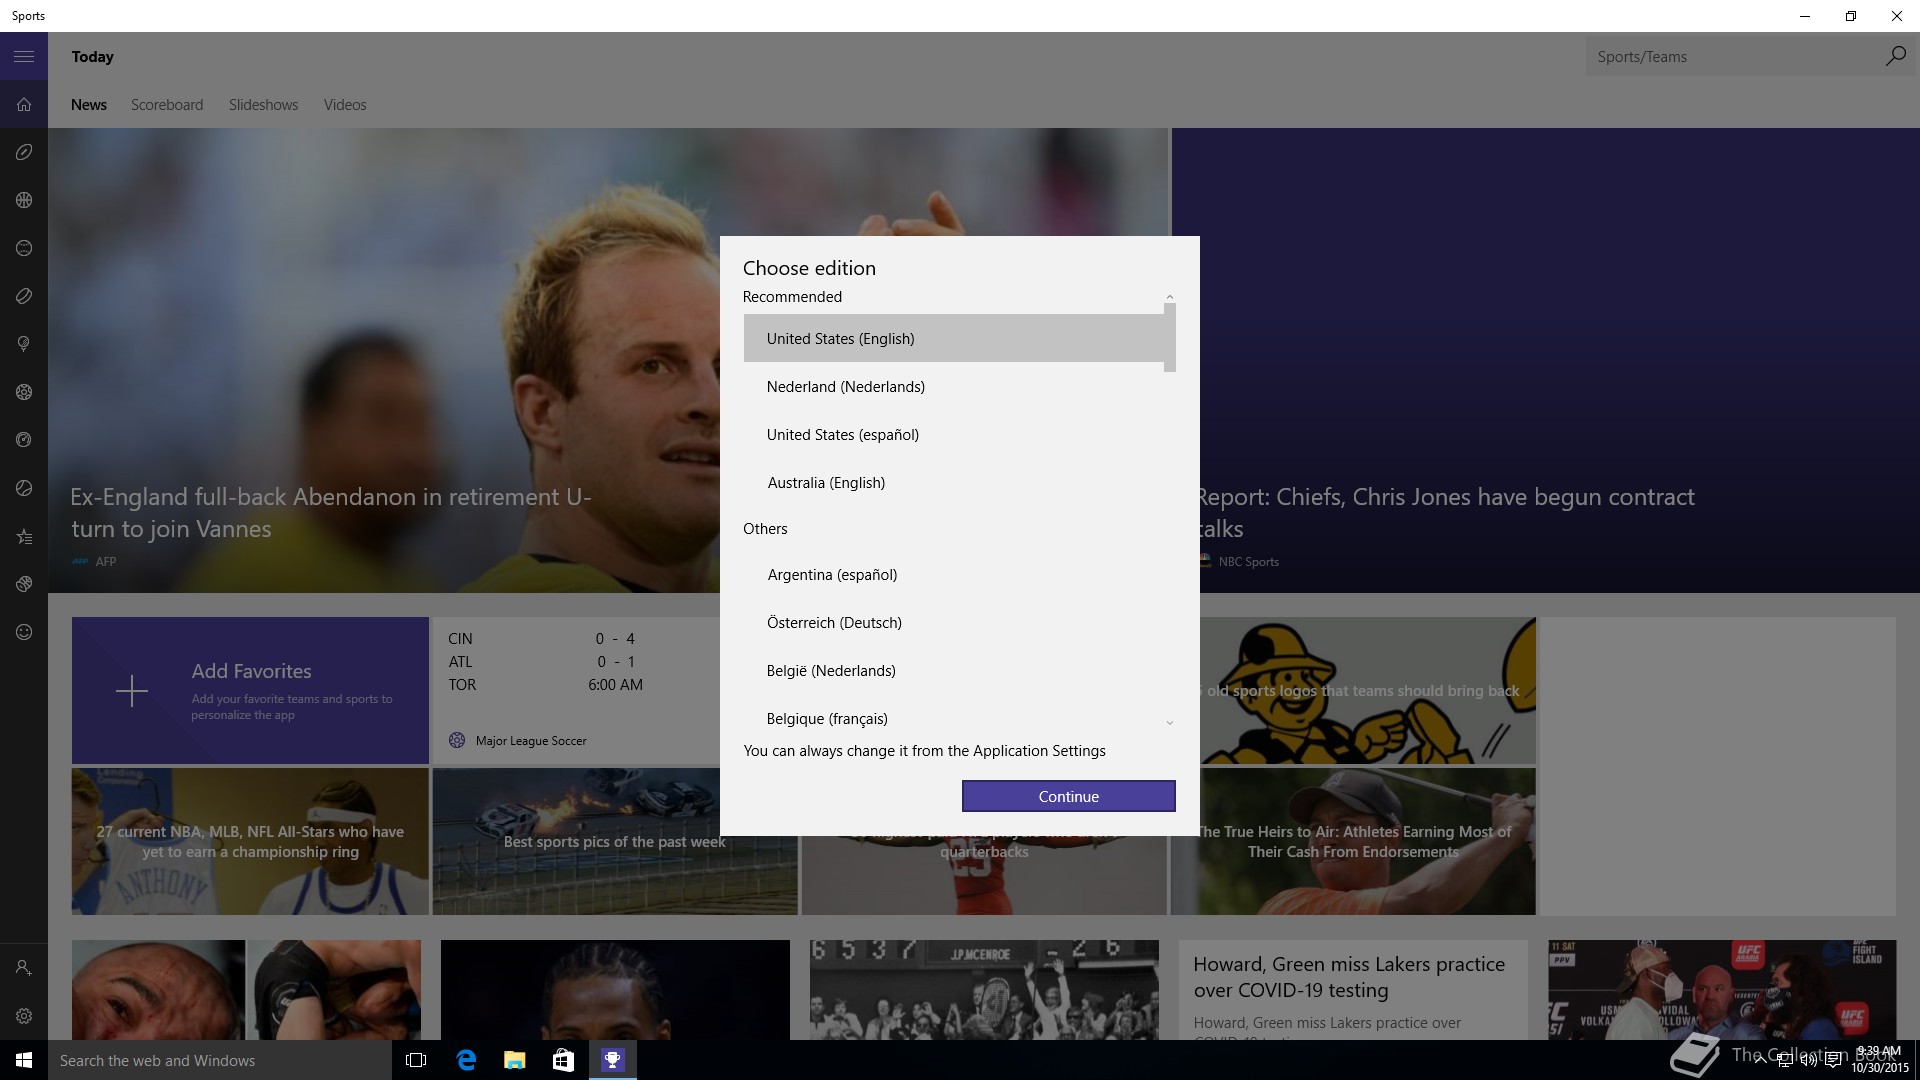Open the baseball section icon in sidebar
The height and width of the screenshot is (1080, 1920).
(24, 248)
